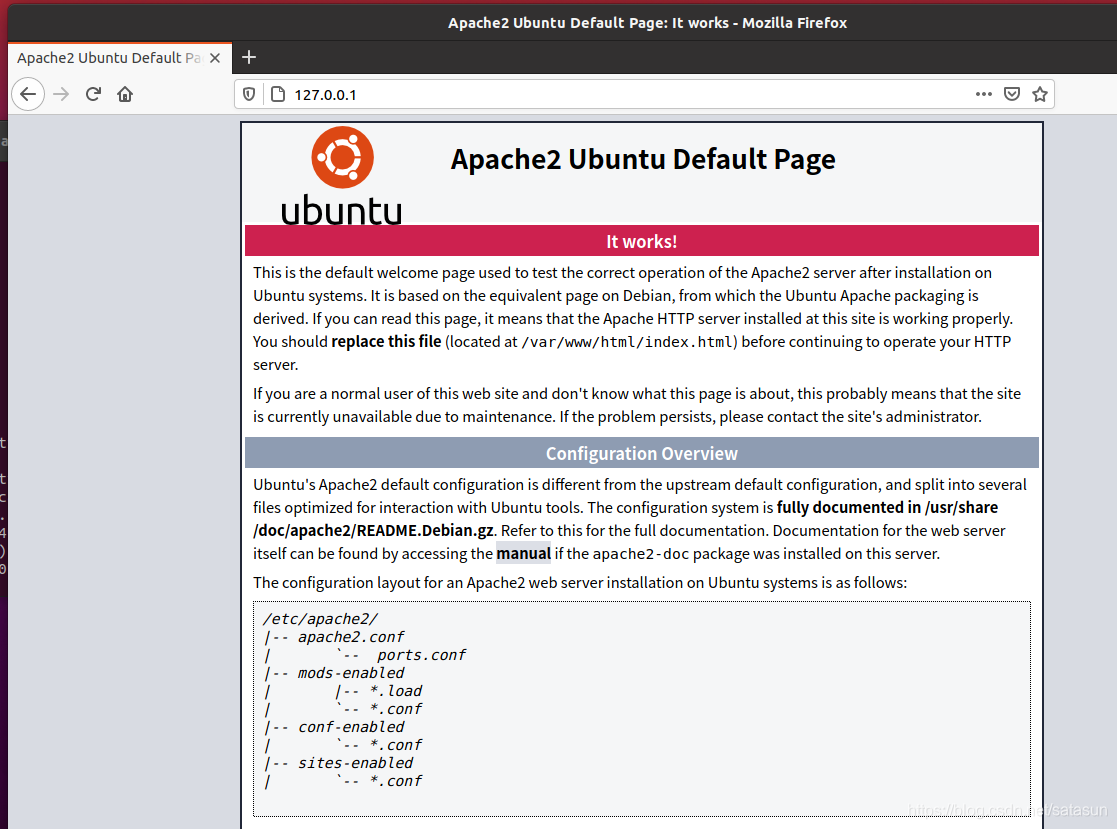Viewport: 1117px width, 829px height.
Task: Open the manual link
Action: pos(524,553)
